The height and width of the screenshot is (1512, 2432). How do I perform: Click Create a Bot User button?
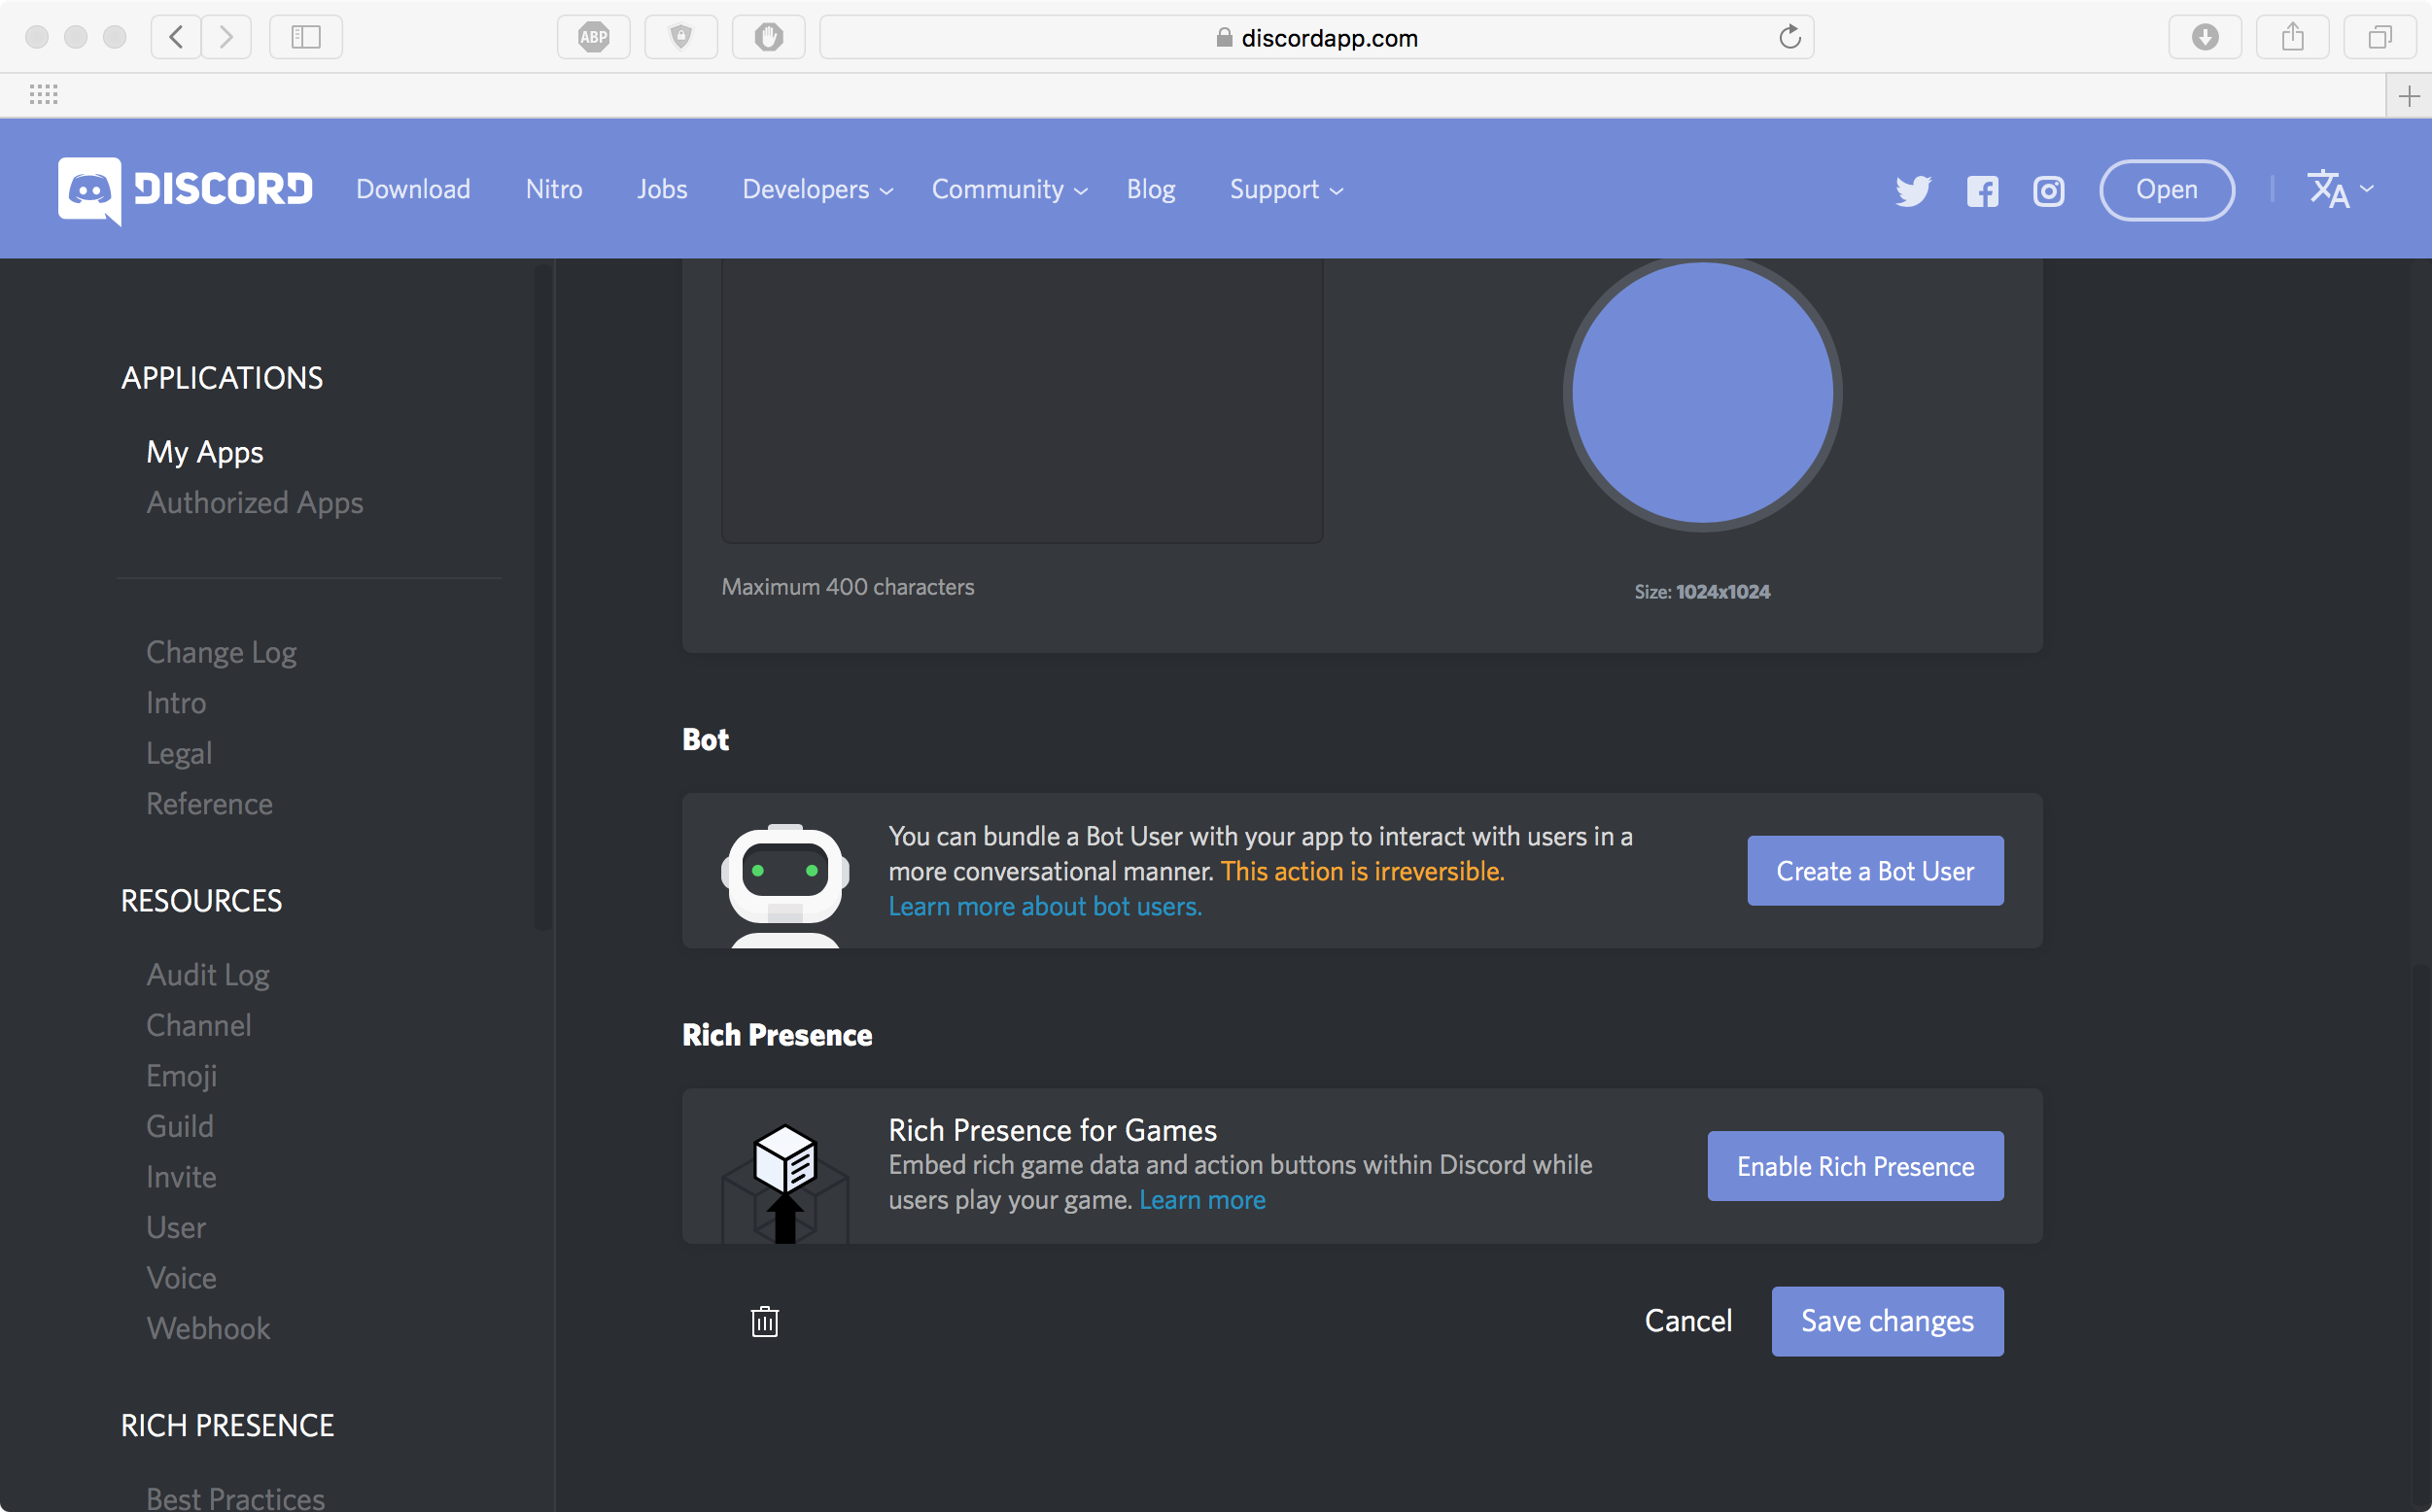click(1874, 871)
